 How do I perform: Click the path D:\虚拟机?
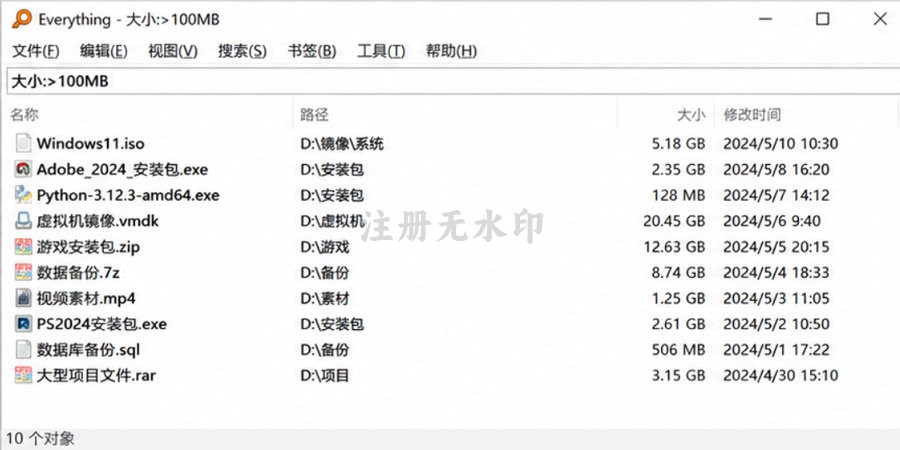(332, 221)
